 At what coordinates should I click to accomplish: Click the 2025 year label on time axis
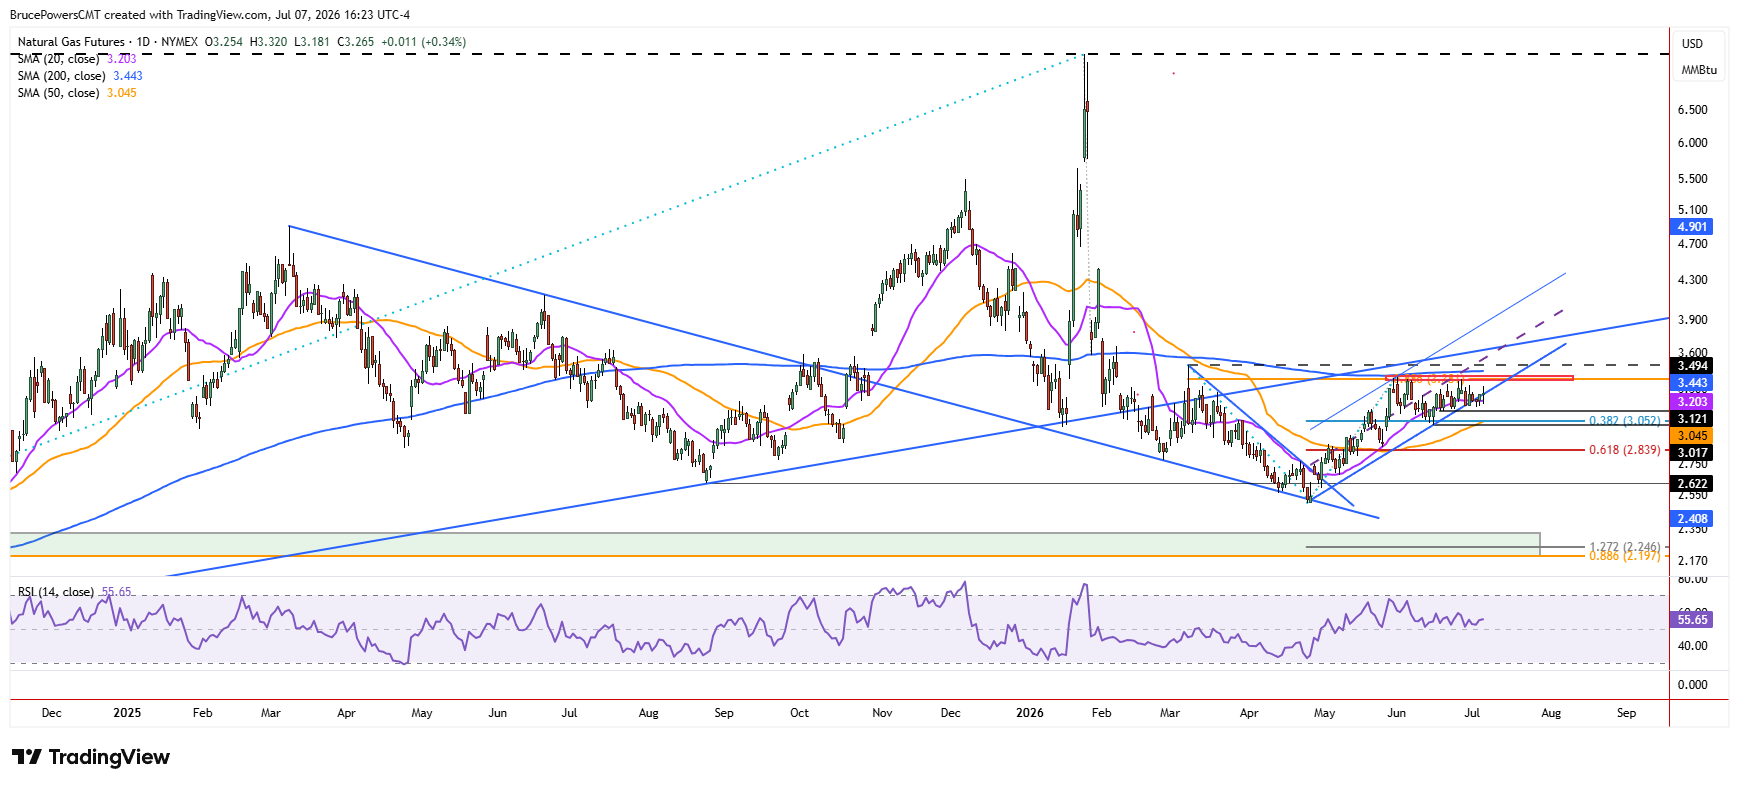pos(127,713)
